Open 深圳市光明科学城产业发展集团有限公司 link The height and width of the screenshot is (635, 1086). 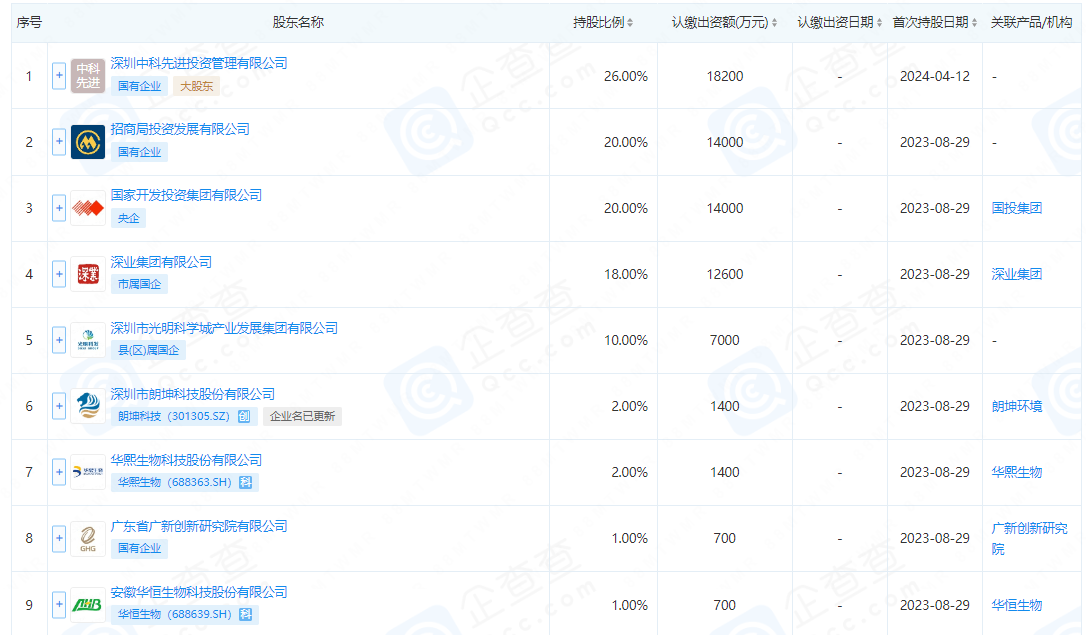tap(224, 328)
